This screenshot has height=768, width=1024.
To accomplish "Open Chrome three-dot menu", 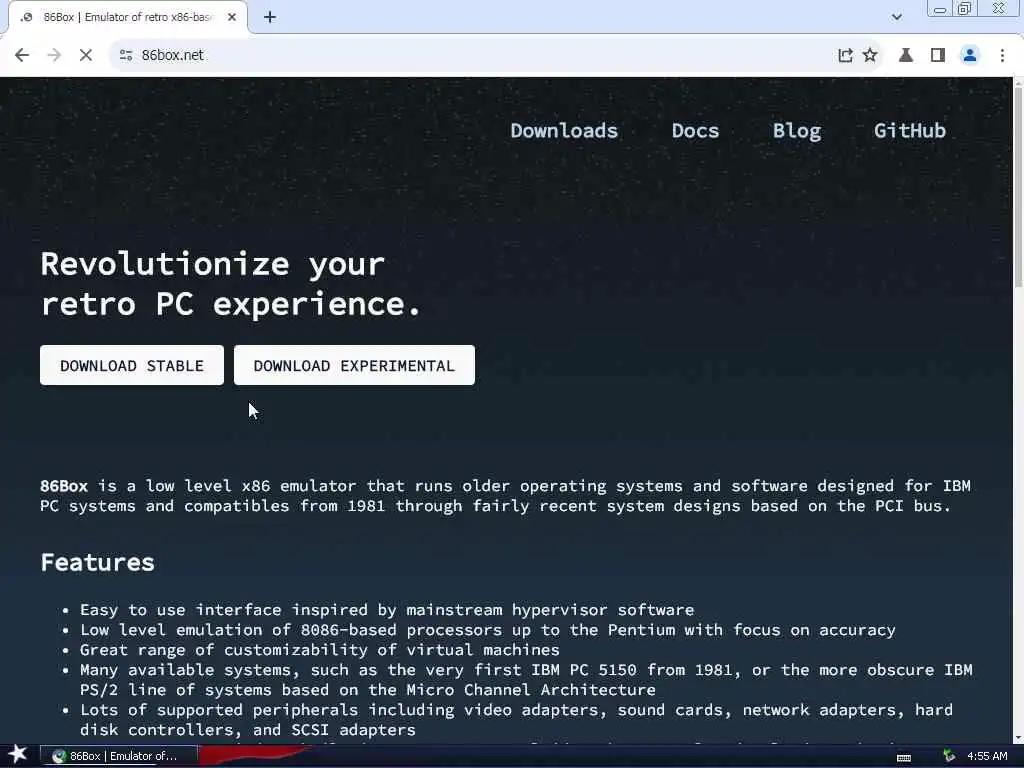I will pos(1002,56).
